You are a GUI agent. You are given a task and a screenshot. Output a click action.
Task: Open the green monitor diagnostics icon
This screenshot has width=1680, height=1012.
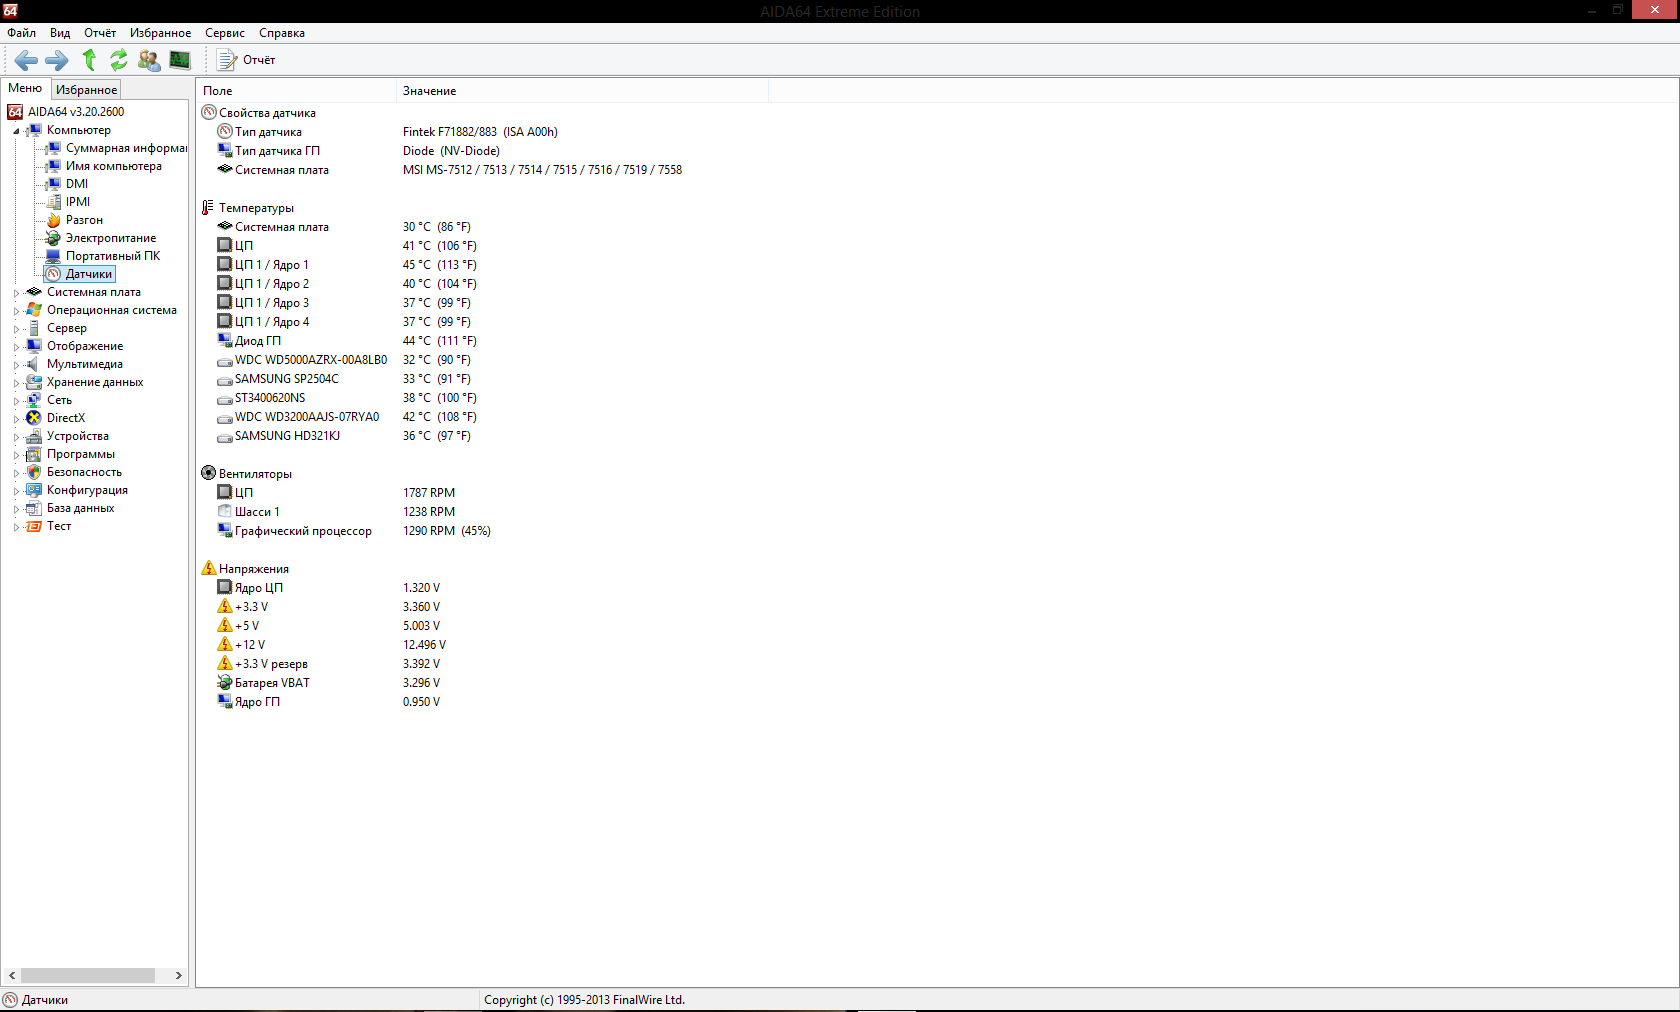tap(180, 60)
